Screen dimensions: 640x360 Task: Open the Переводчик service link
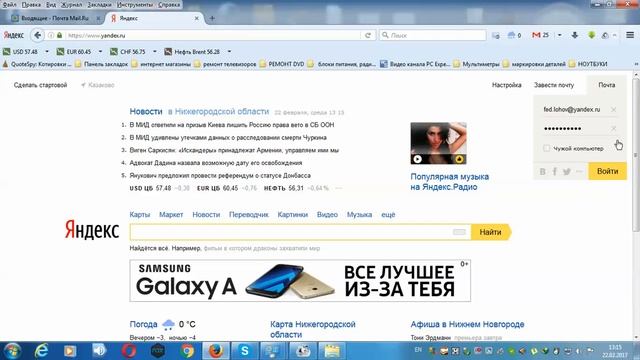[249, 214]
